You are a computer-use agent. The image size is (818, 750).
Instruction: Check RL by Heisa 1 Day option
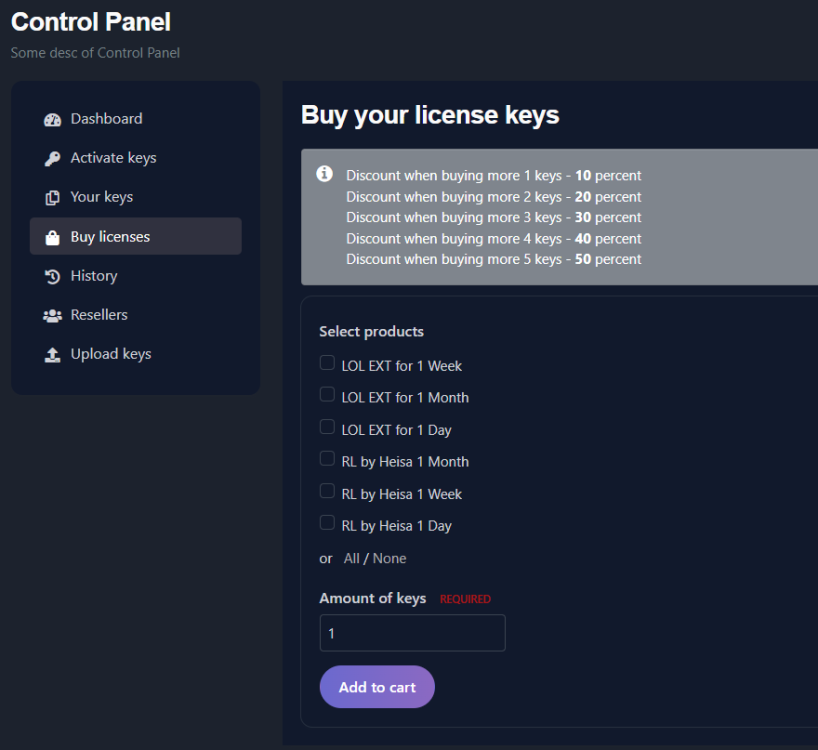tap(327, 523)
